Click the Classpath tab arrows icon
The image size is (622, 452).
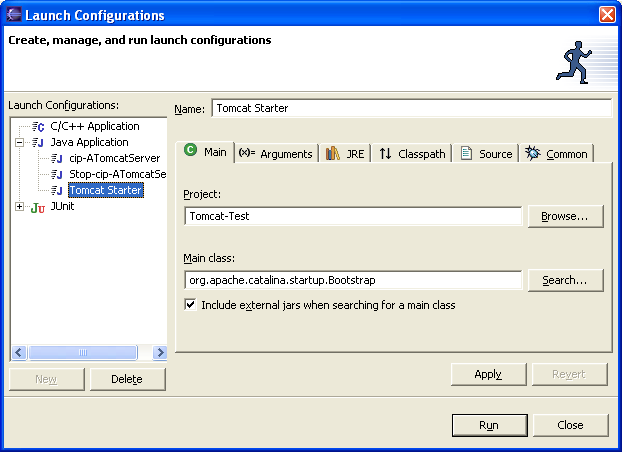386,154
